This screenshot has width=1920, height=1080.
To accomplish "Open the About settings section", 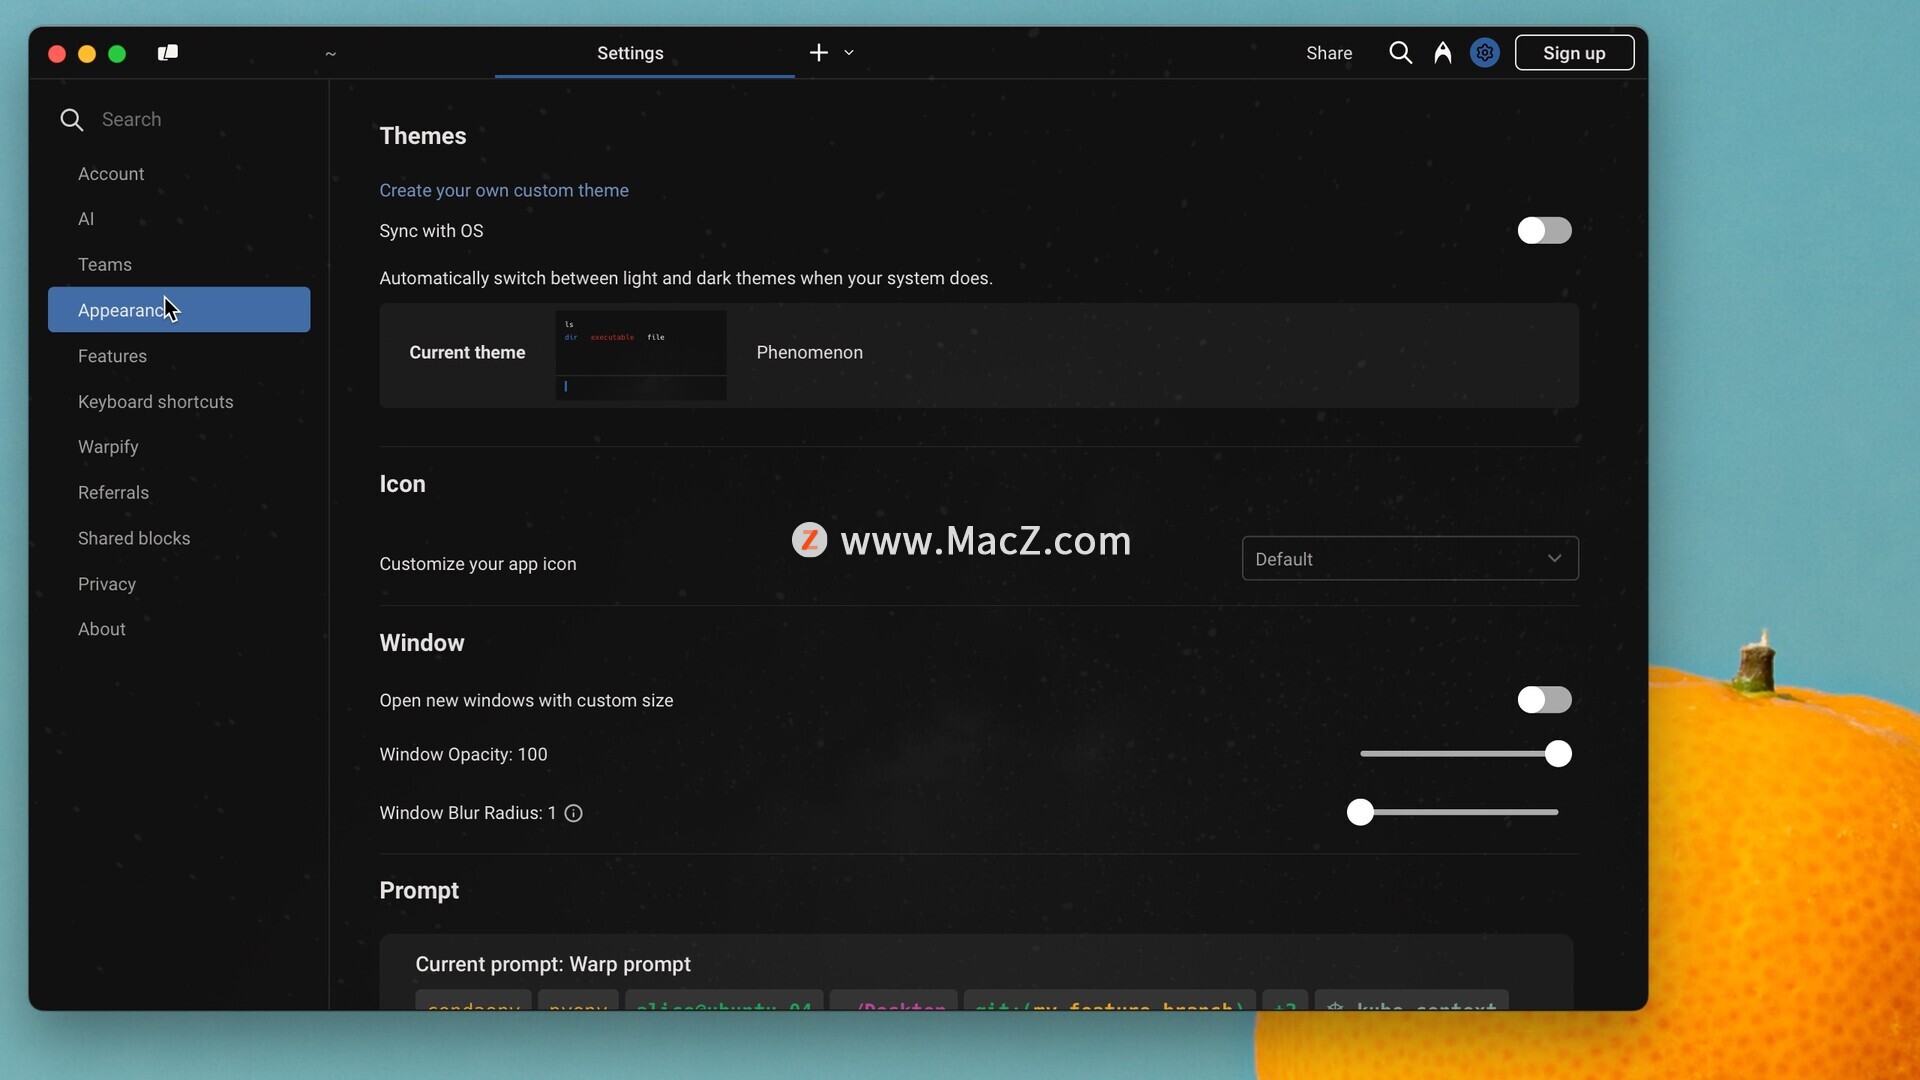I will 179,629.
